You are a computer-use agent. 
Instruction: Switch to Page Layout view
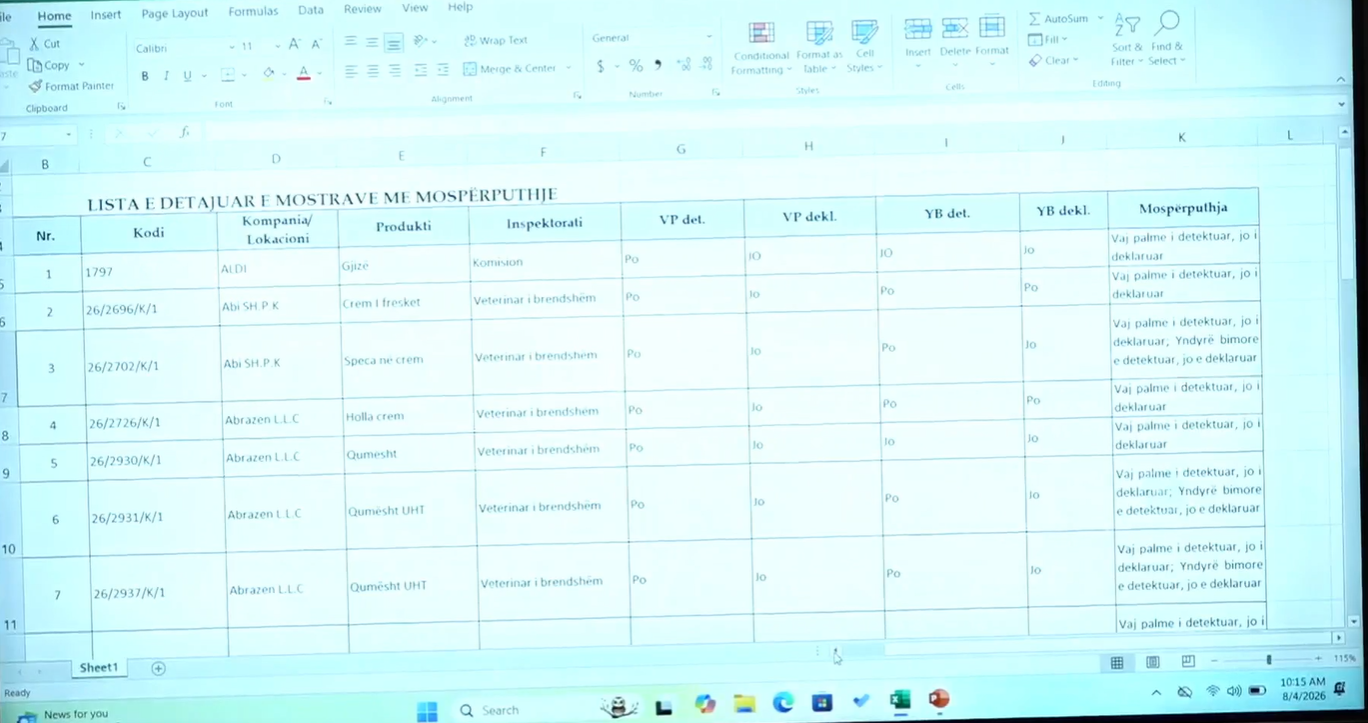(x=1152, y=662)
